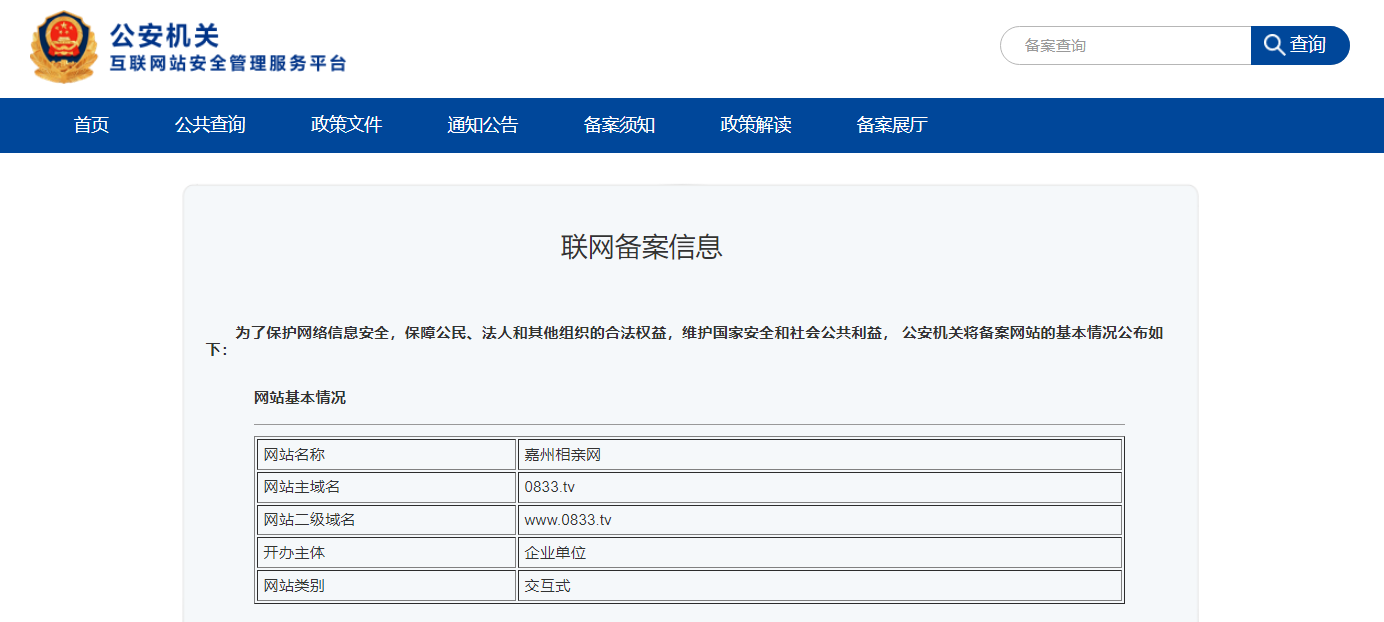The width and height of the screenshot is (1384, 622).
Task: Click the 联网备案信息 page heading
Action: click(641, 247)
